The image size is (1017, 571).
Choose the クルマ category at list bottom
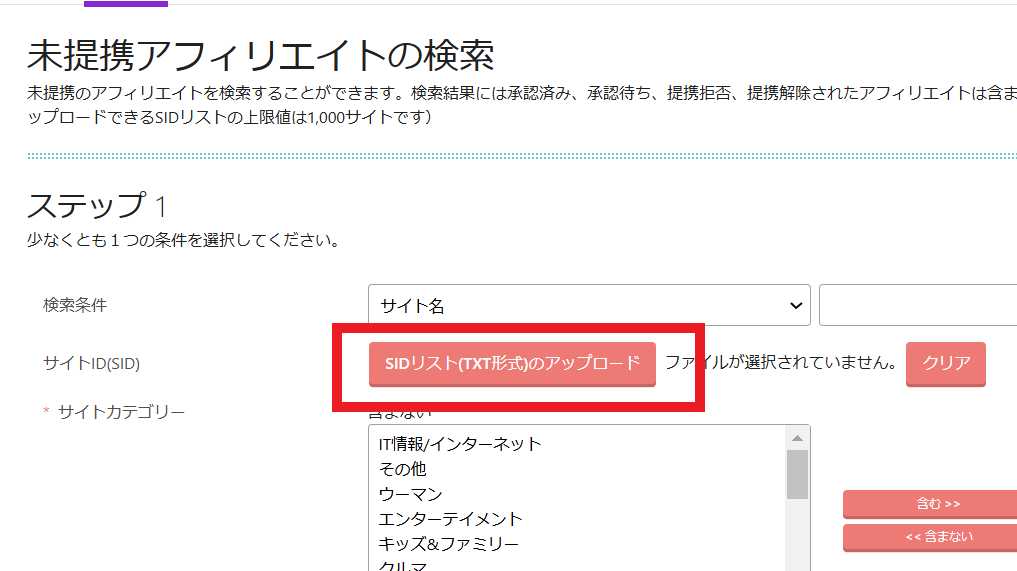point(403,566)
